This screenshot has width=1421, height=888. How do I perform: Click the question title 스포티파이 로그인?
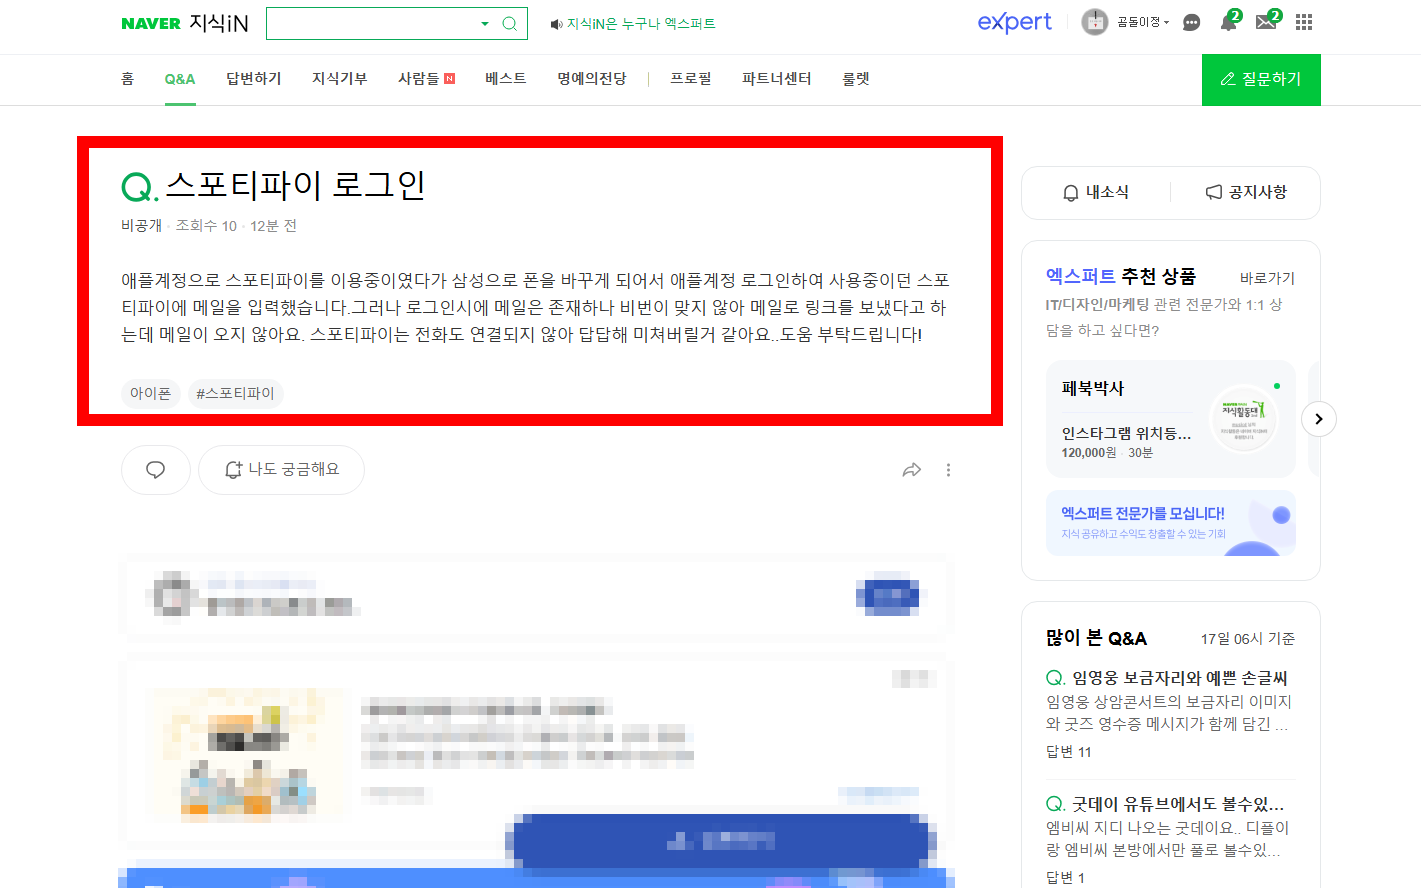[296, 185]
